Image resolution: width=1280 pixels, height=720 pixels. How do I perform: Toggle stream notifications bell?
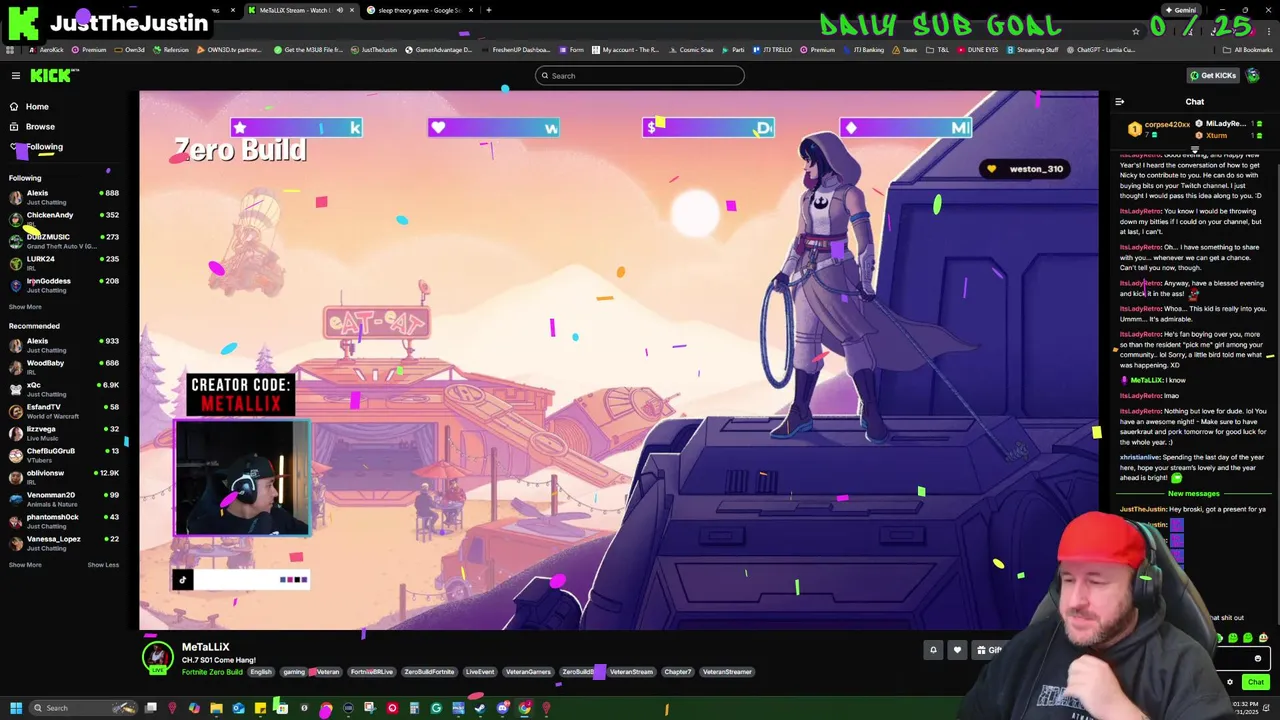point(933,650)
